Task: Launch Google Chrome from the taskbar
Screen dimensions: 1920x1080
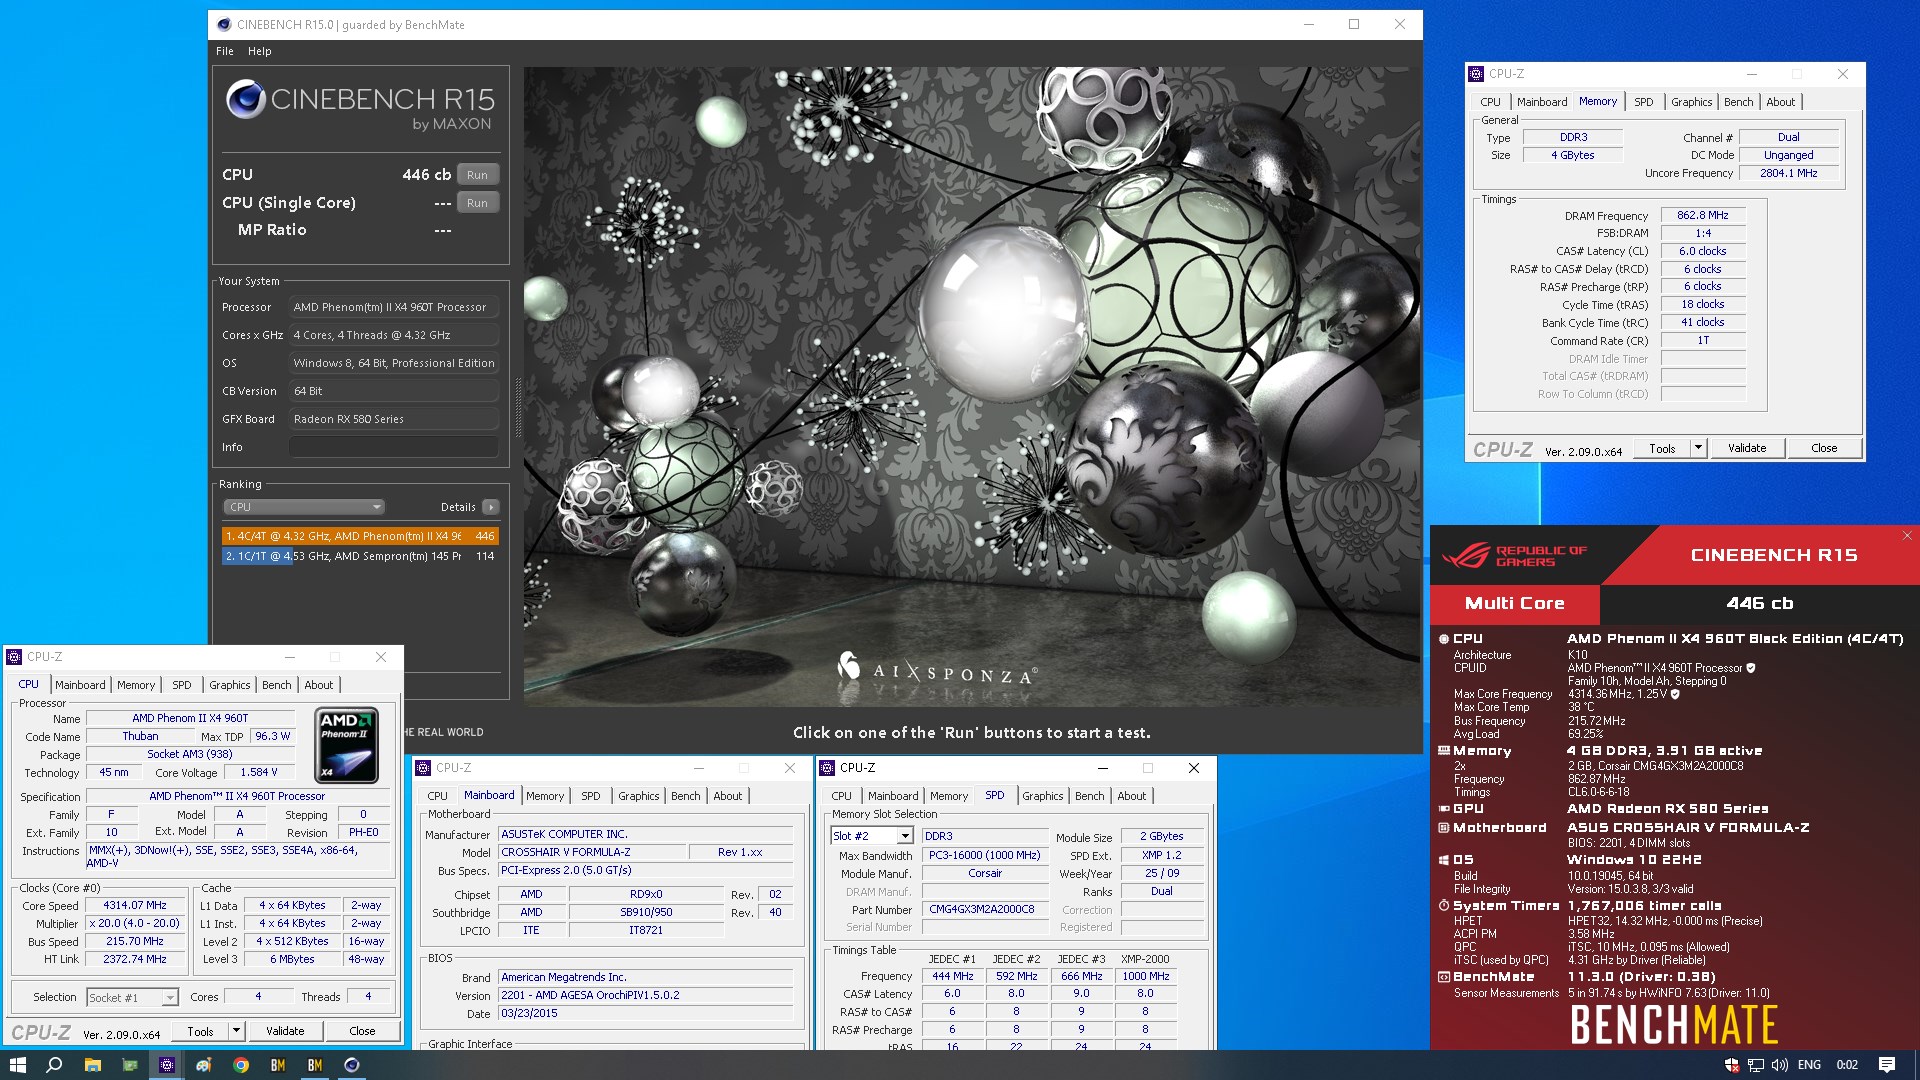Action: pyautogui.click(x=241, y=1065)
